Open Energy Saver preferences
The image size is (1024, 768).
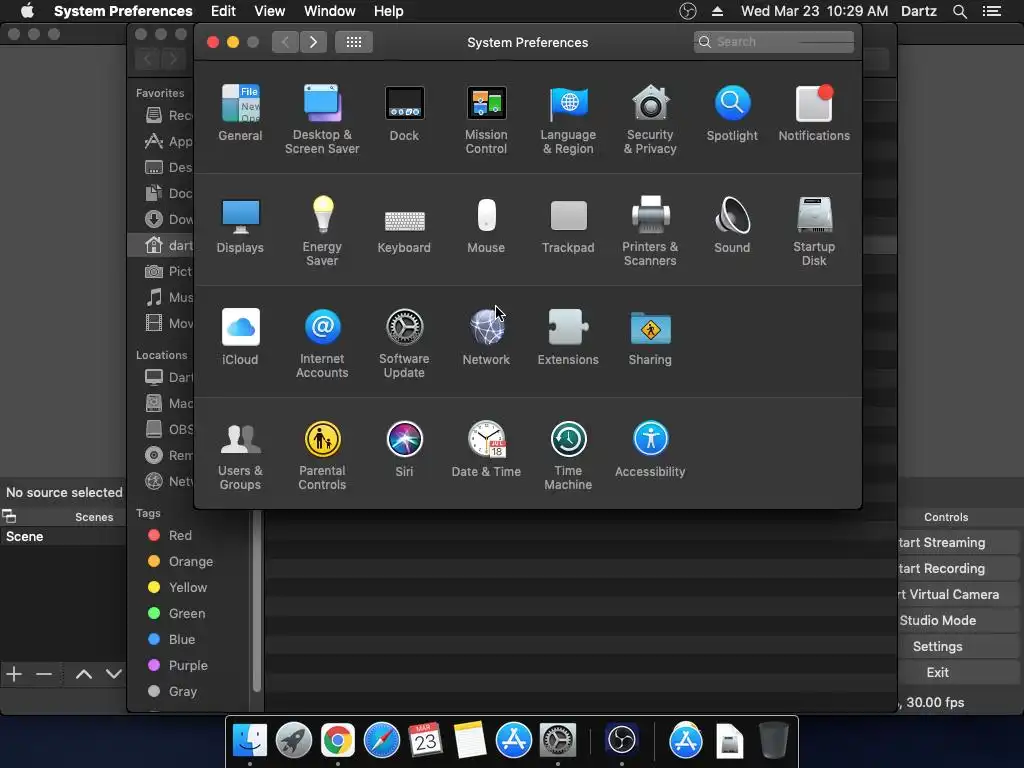(322, 232)
